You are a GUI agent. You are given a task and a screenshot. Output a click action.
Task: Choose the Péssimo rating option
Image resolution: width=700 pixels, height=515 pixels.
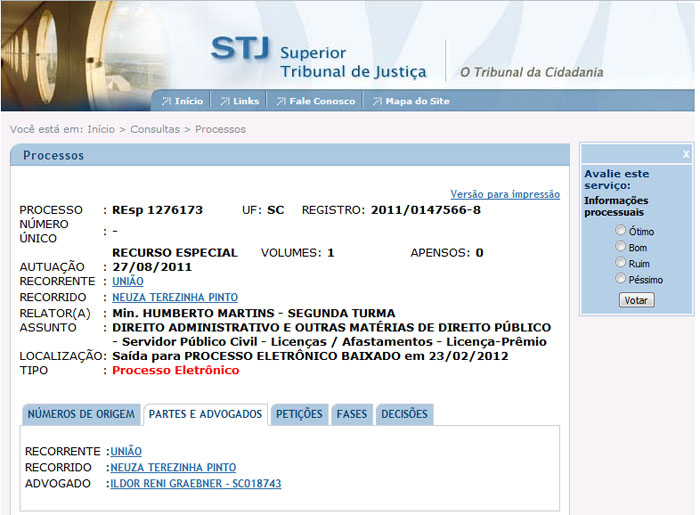click(621, 279)
